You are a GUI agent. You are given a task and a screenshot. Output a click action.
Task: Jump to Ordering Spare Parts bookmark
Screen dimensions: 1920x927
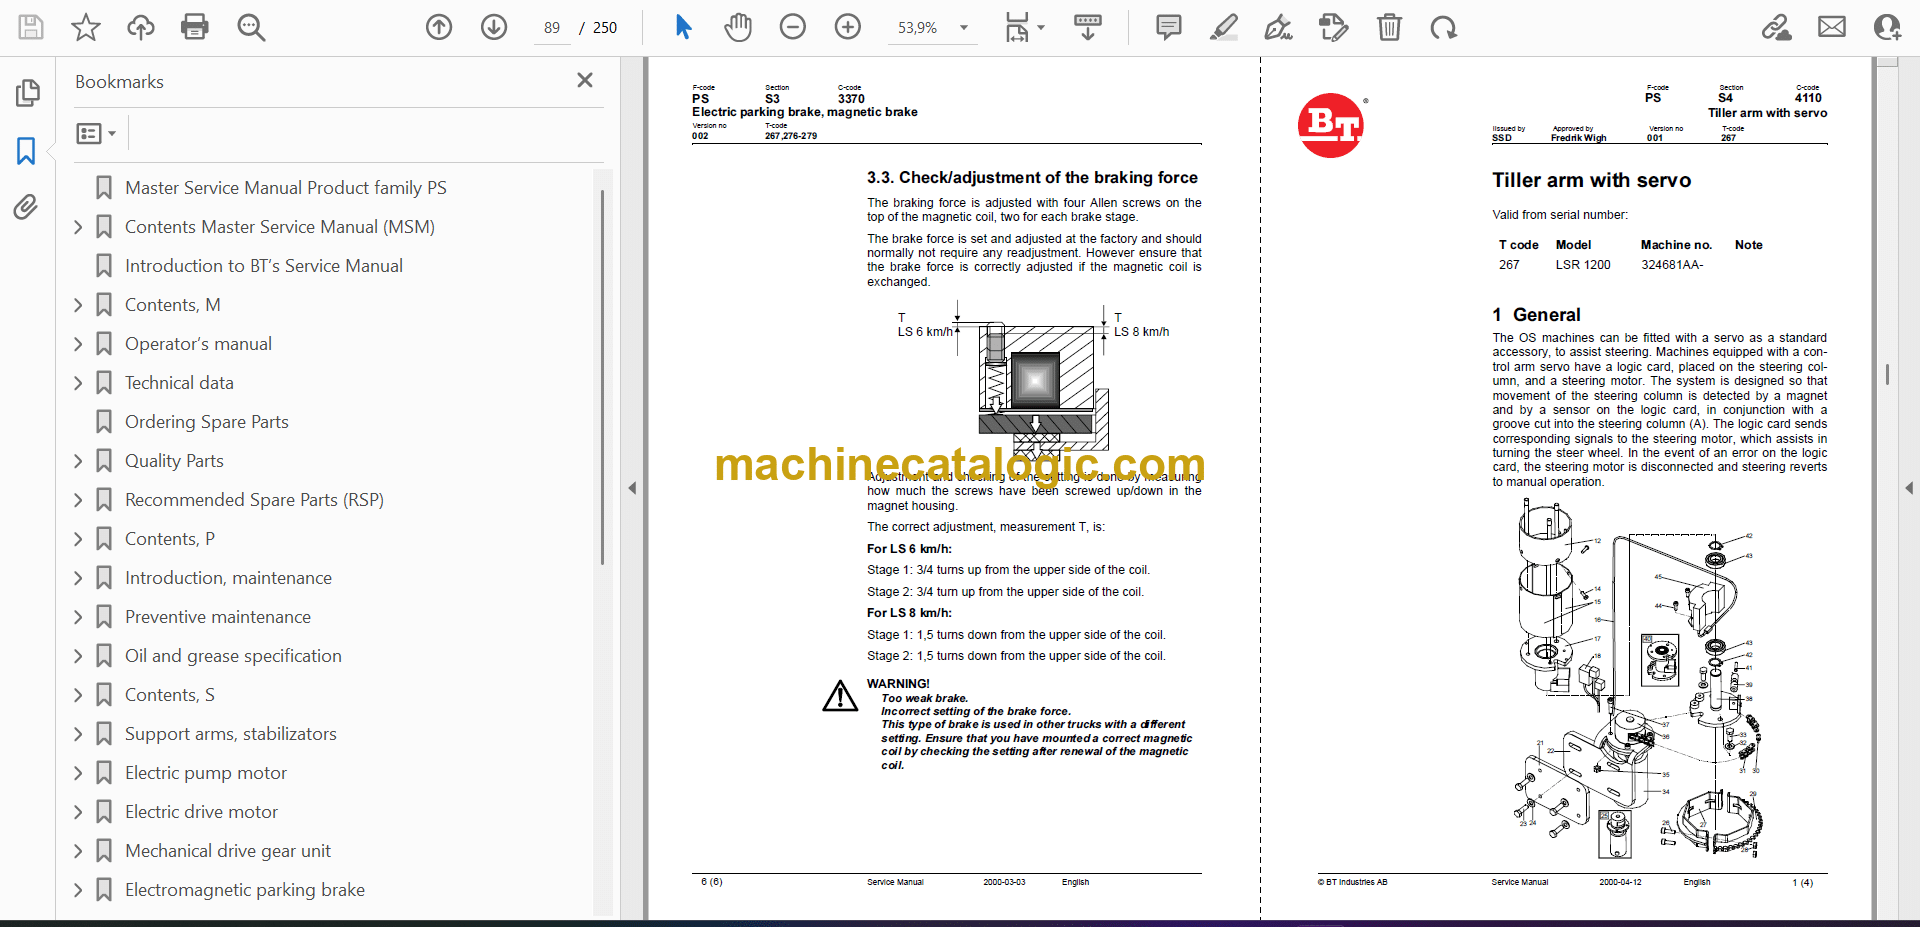click(x=206, y=422)
